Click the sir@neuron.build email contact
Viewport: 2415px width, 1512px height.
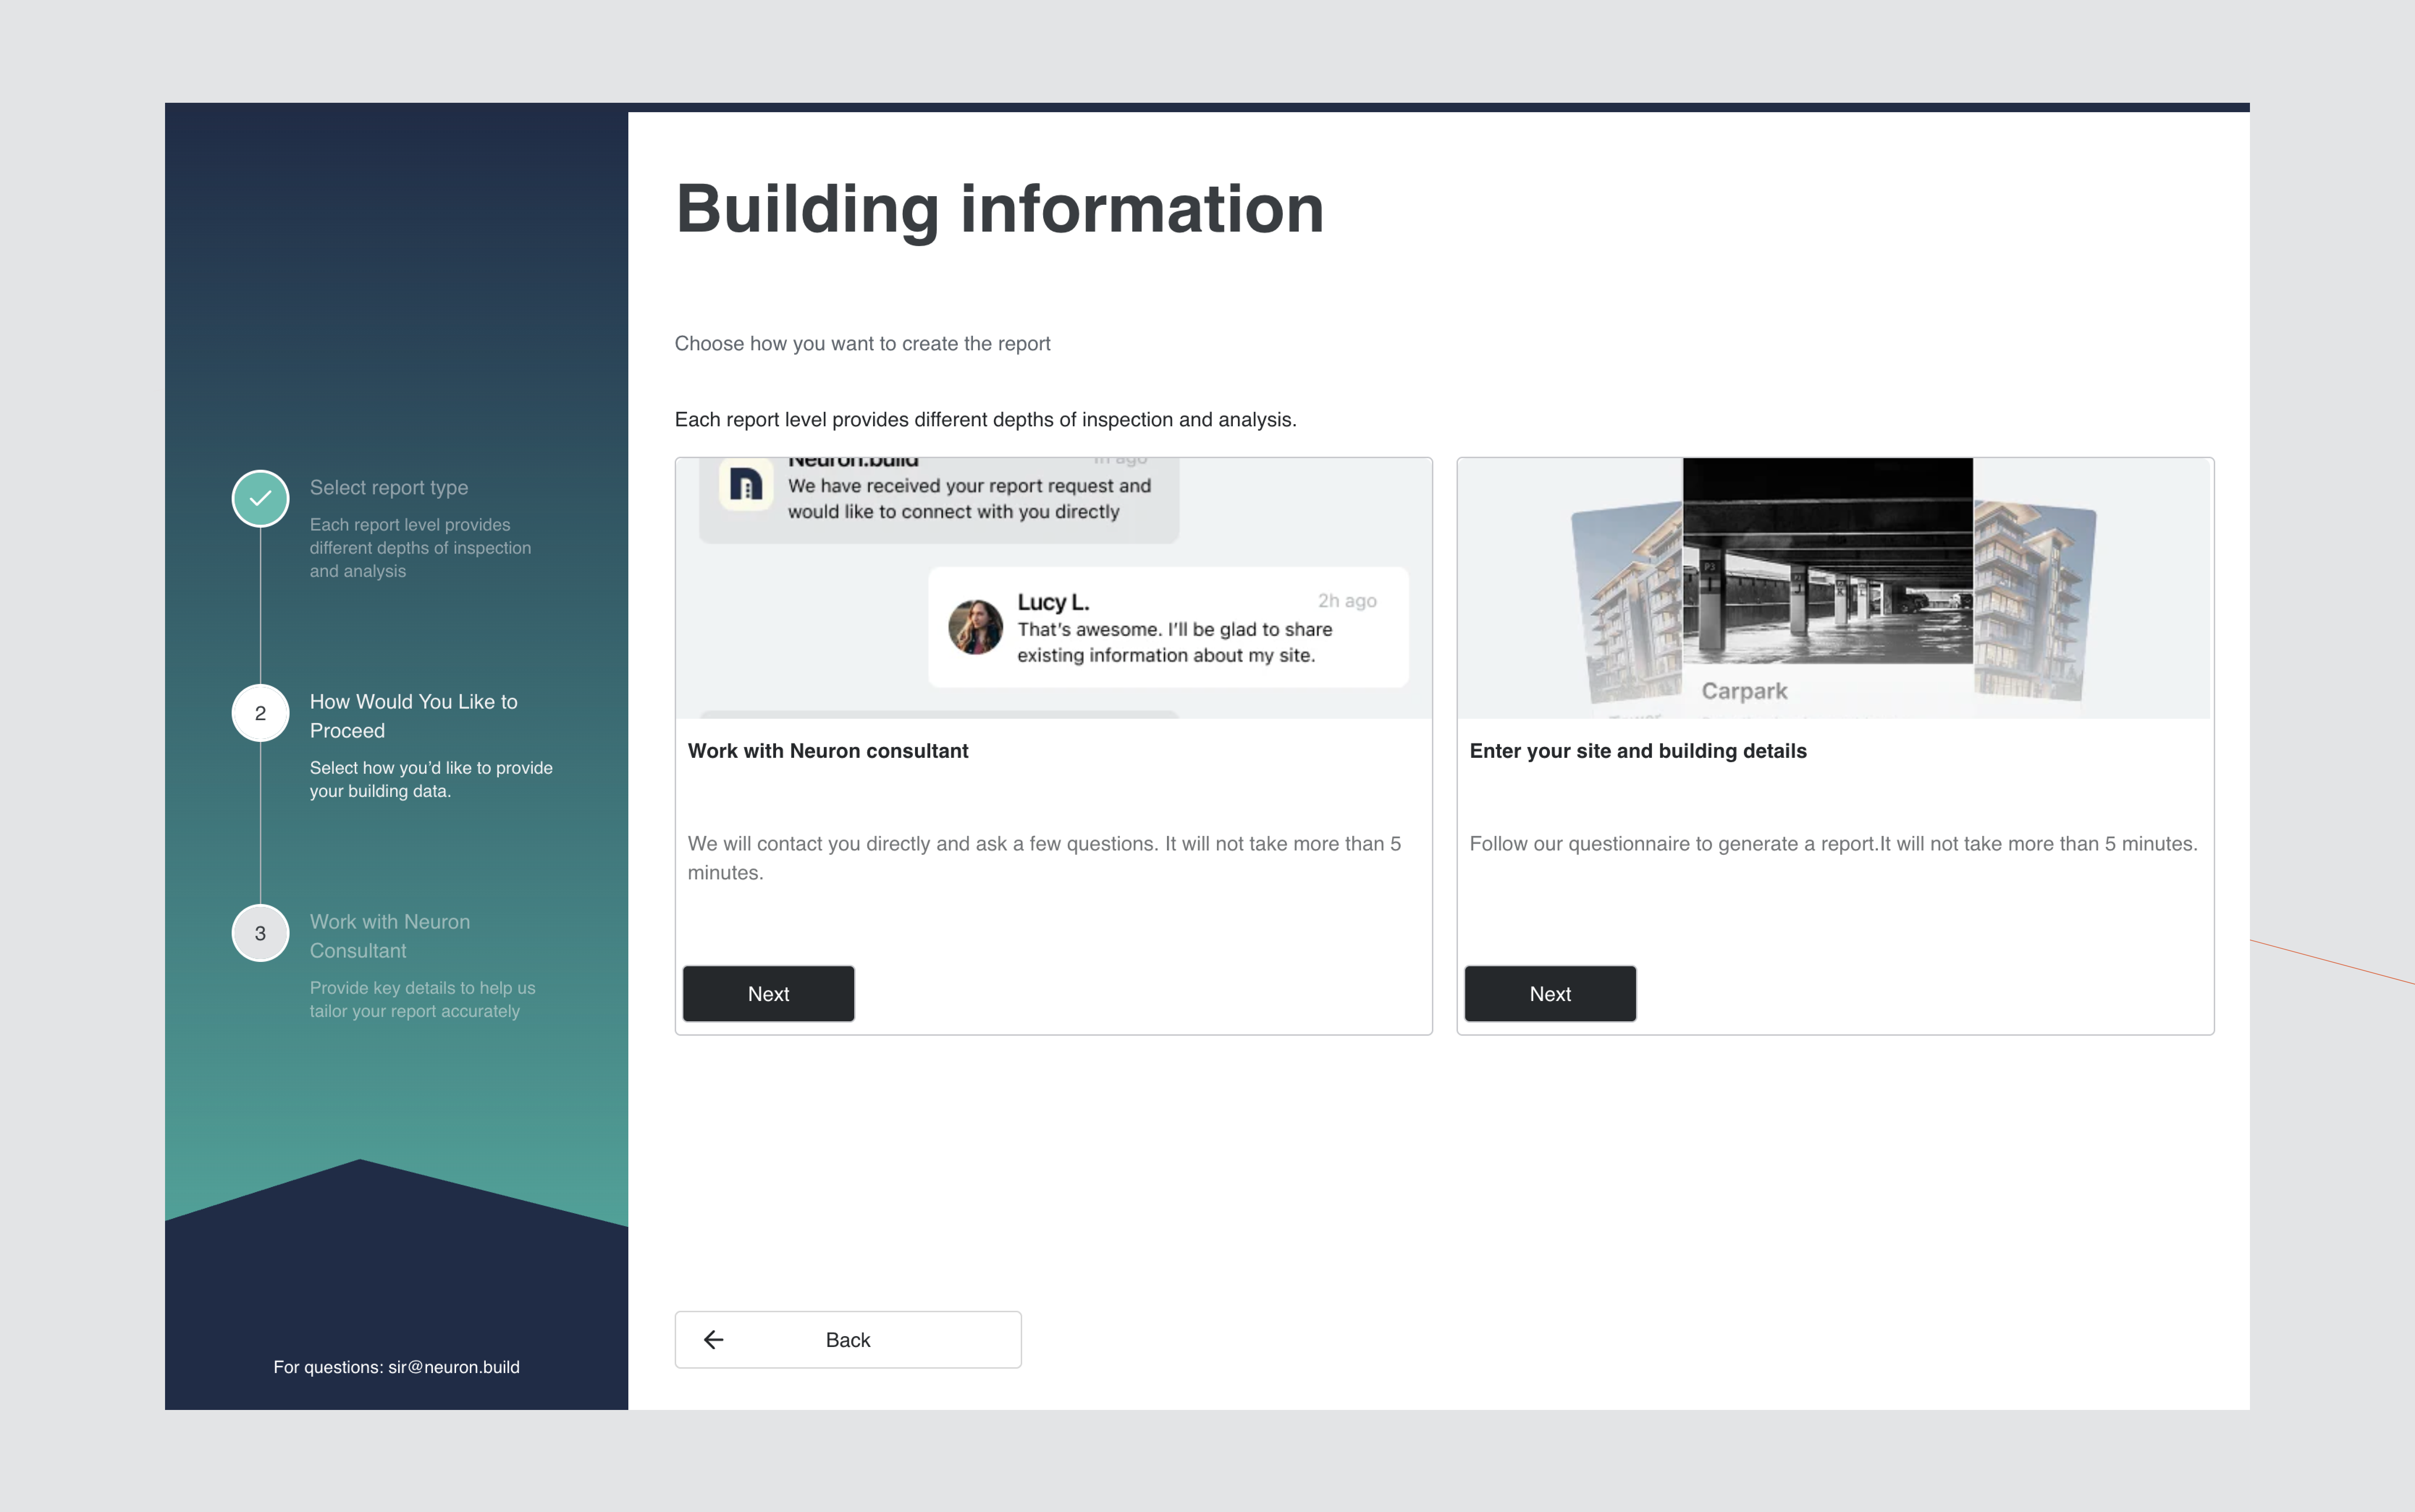[x=453, y=1367]
